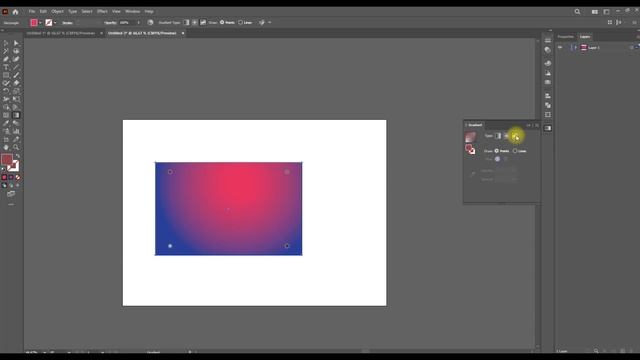Click Layer 1 target circle
The width and height of the screenshot is (640, 360).
pyautogui.click(x=631, y=48)
